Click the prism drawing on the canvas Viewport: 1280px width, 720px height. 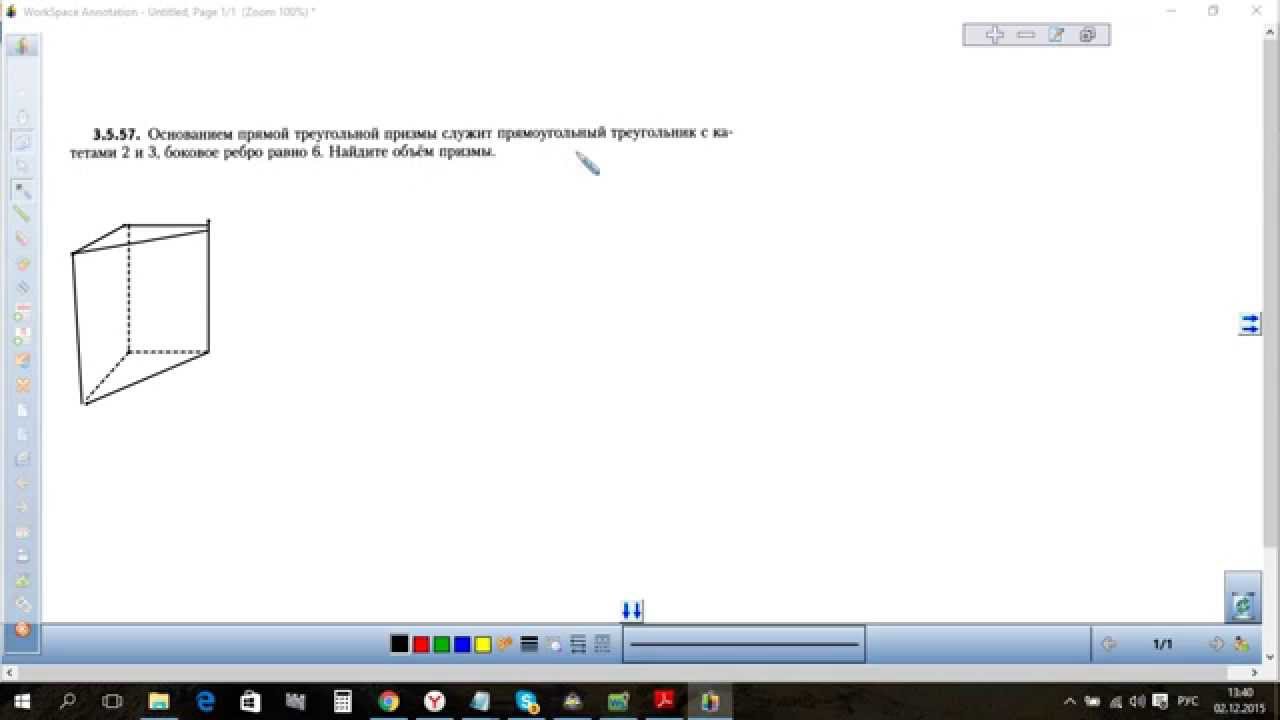(x=140, y=312)
